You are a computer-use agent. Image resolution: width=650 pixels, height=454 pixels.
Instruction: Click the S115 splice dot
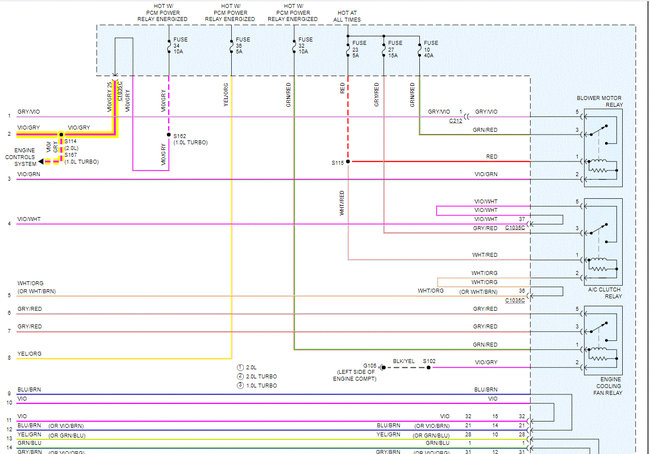pos(348,161)
